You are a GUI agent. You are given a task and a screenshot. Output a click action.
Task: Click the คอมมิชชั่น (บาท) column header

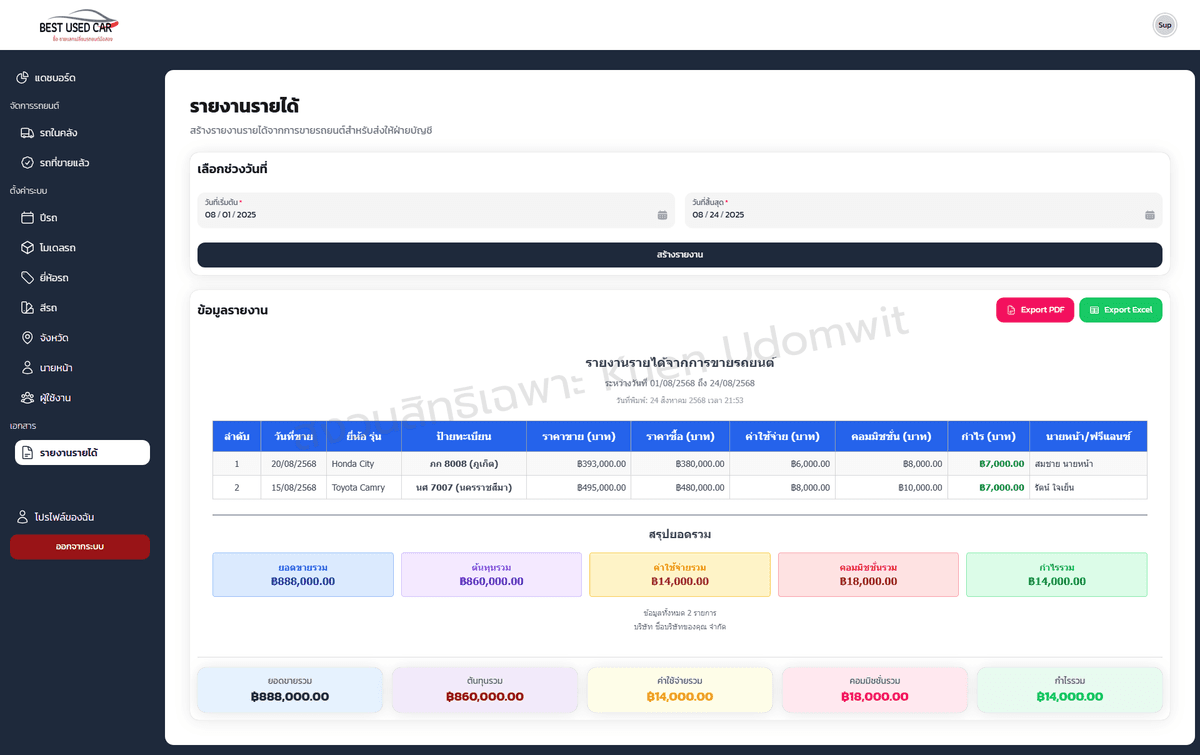pyautogui.click(x=892, y=437)
